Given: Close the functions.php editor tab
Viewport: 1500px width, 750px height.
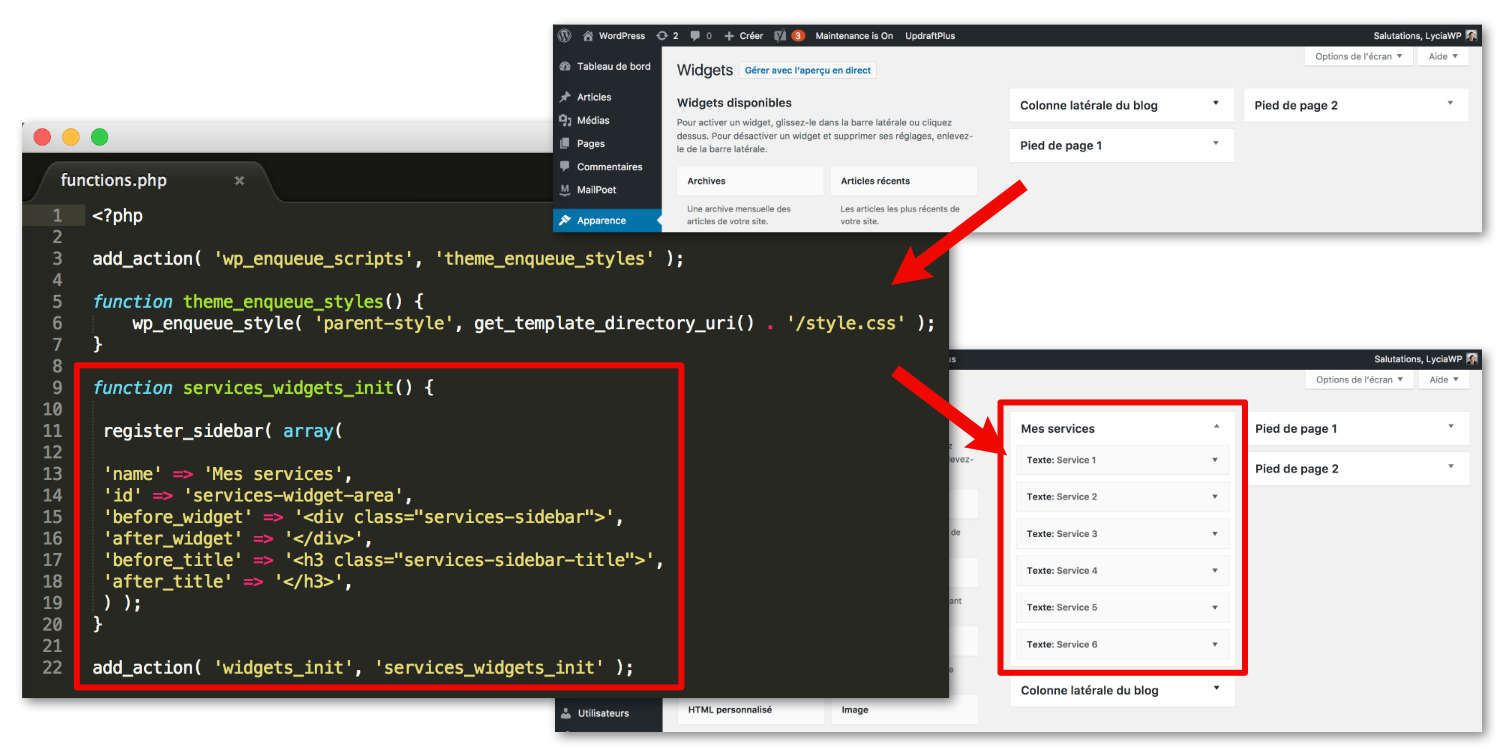Looking at the screenshot, I should tap(239, 181).
